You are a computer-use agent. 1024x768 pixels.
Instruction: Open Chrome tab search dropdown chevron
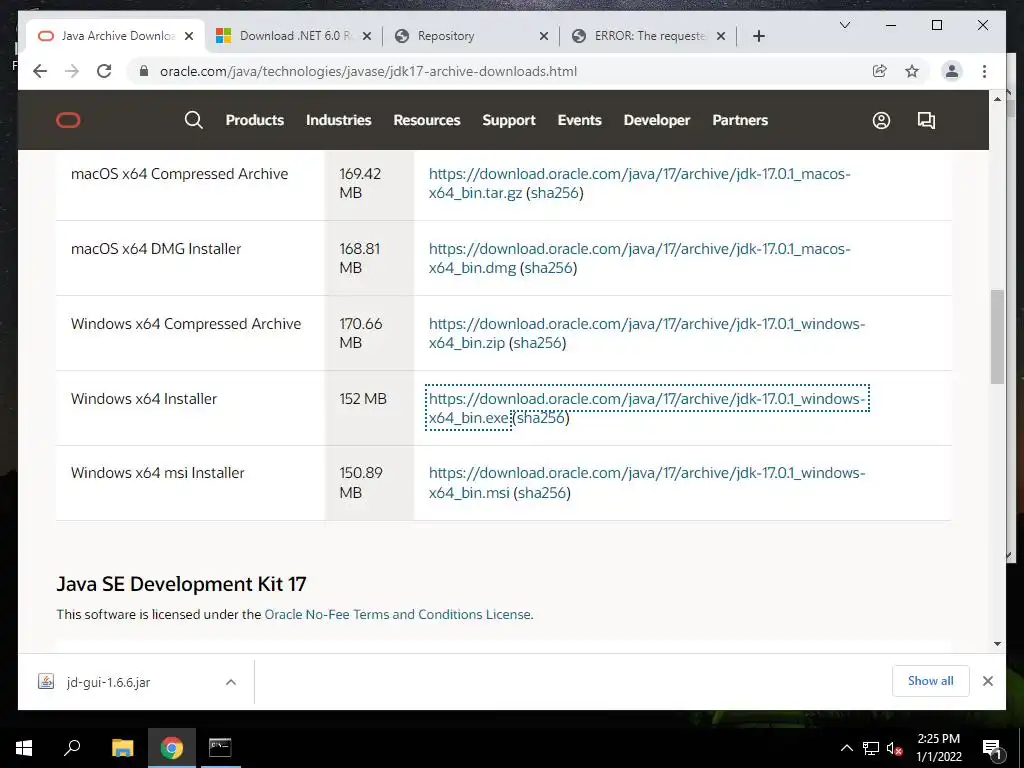pos(844,25)
